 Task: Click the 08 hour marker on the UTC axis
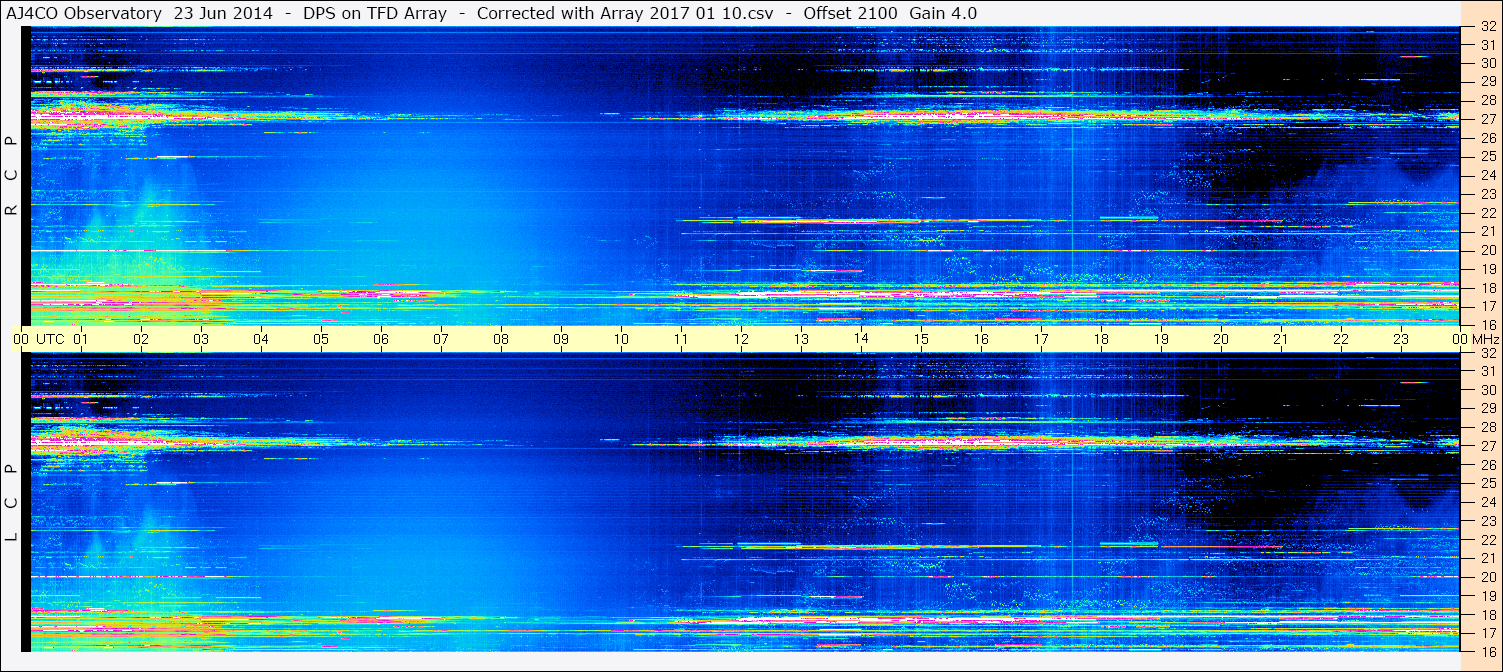[x=501, y=339]
